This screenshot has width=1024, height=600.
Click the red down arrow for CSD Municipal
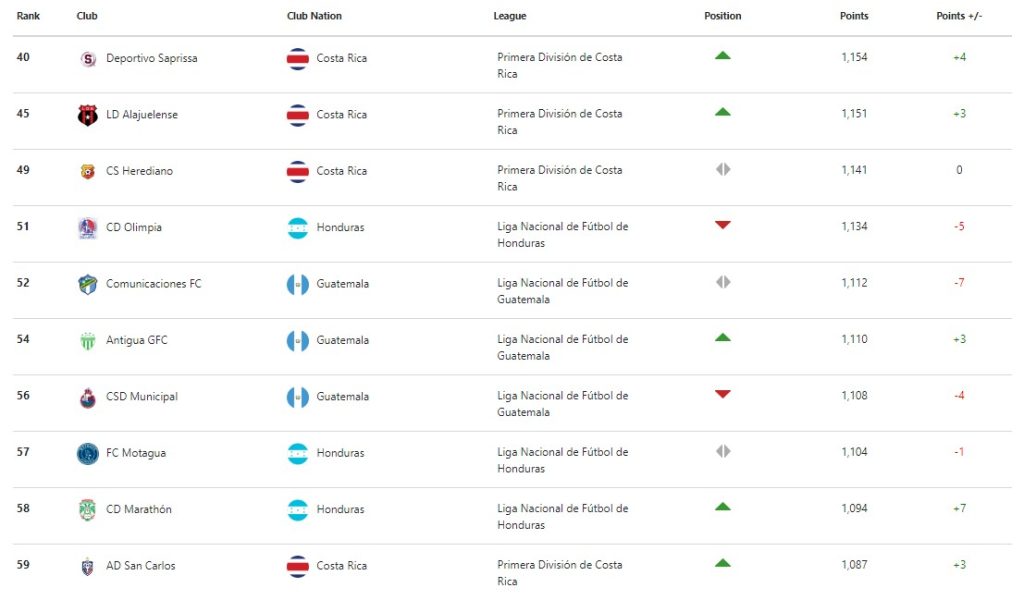pyautogui.click(x=722, y=394)
